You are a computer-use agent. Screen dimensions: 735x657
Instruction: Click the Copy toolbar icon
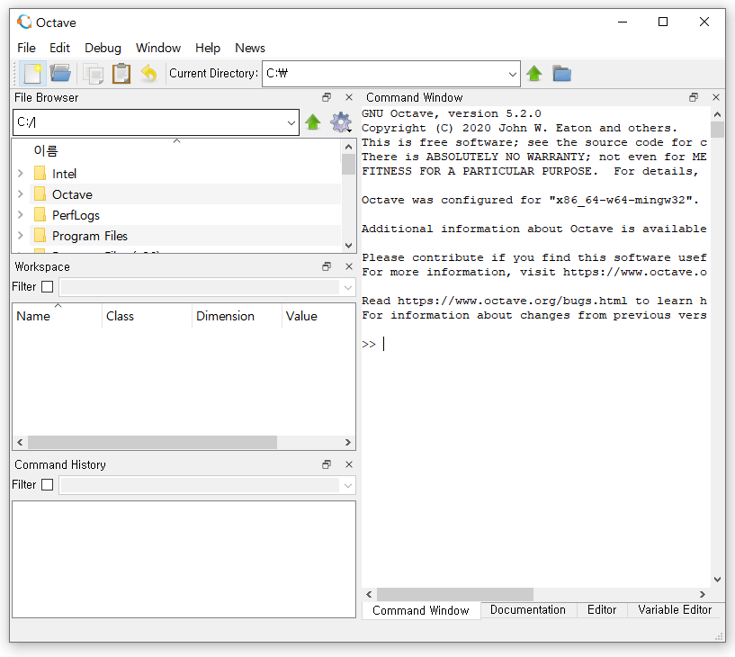pyautogui.click(x=93, y=74)
